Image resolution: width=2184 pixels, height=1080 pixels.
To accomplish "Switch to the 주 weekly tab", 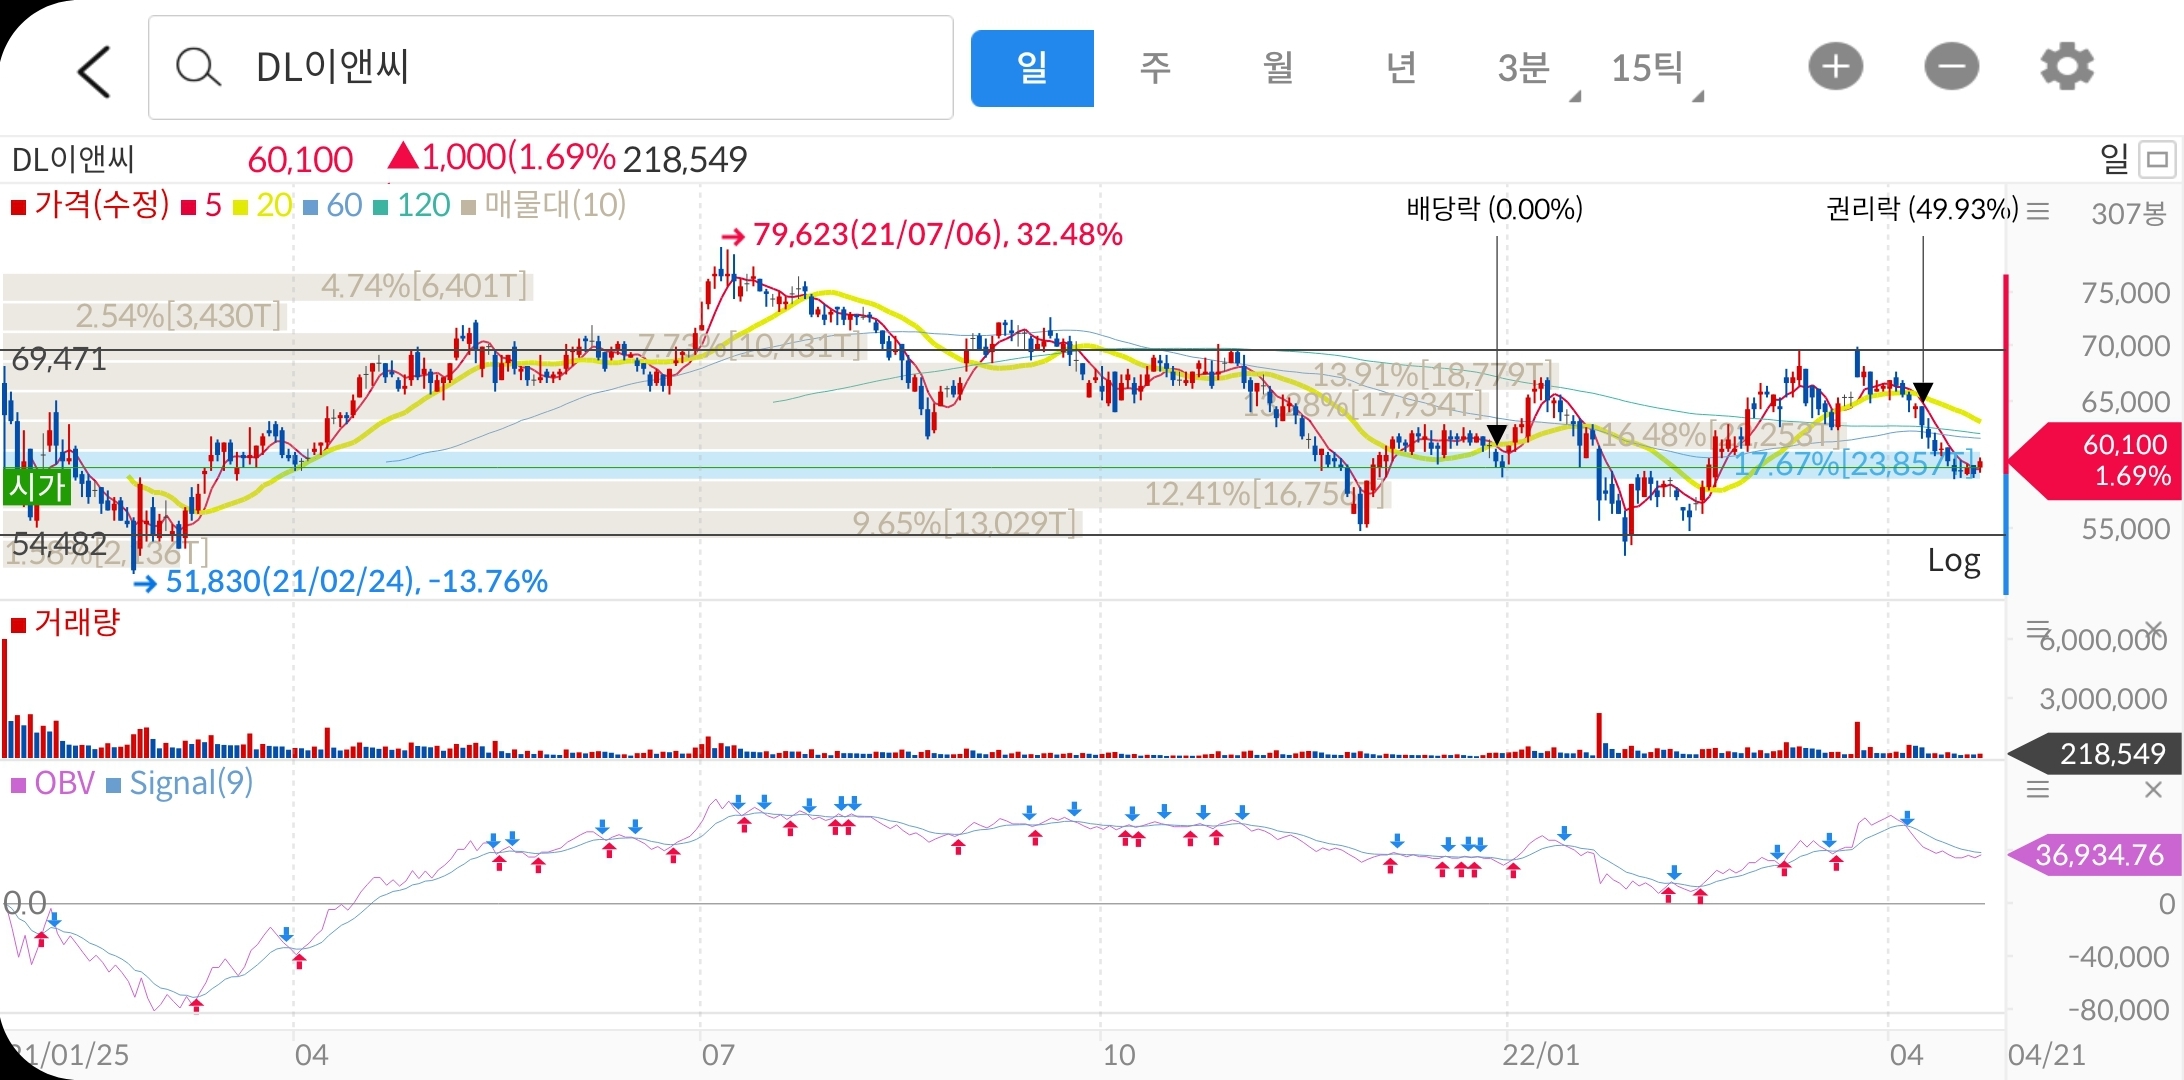I will (x=1155, y=68).
